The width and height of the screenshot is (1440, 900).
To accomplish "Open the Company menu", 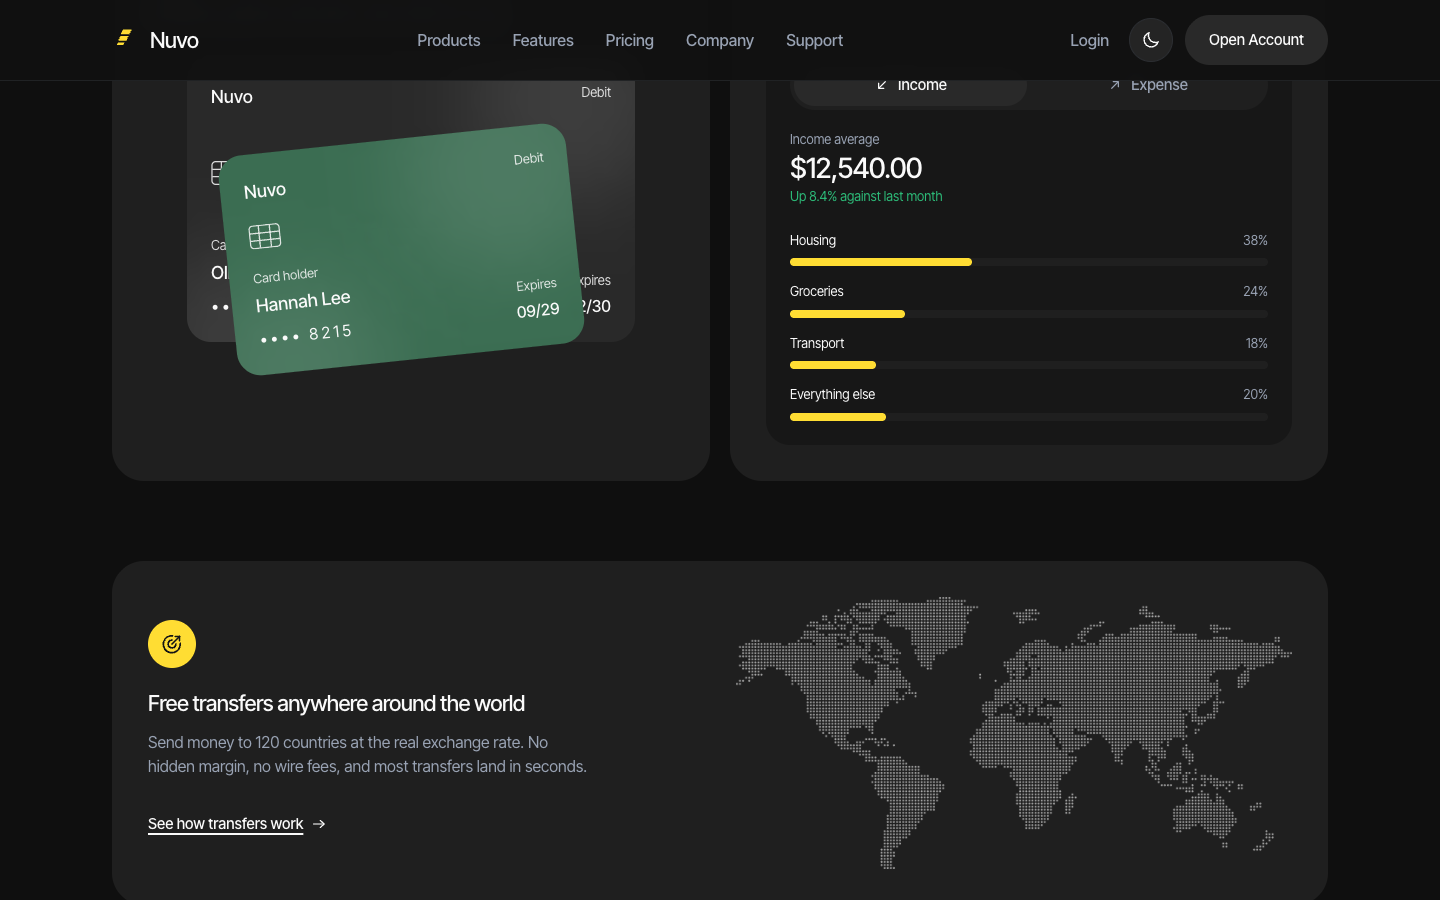I will click(720, 40).
